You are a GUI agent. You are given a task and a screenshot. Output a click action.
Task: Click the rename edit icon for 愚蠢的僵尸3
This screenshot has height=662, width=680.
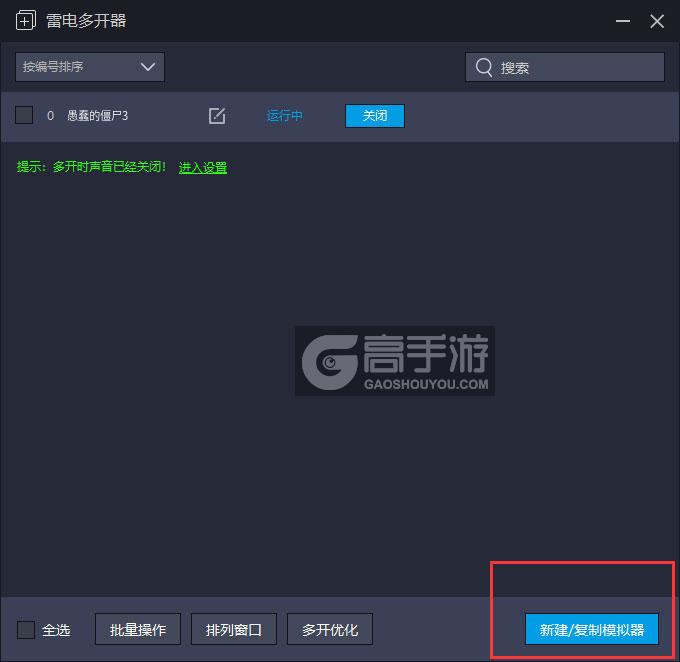(217, 115)
